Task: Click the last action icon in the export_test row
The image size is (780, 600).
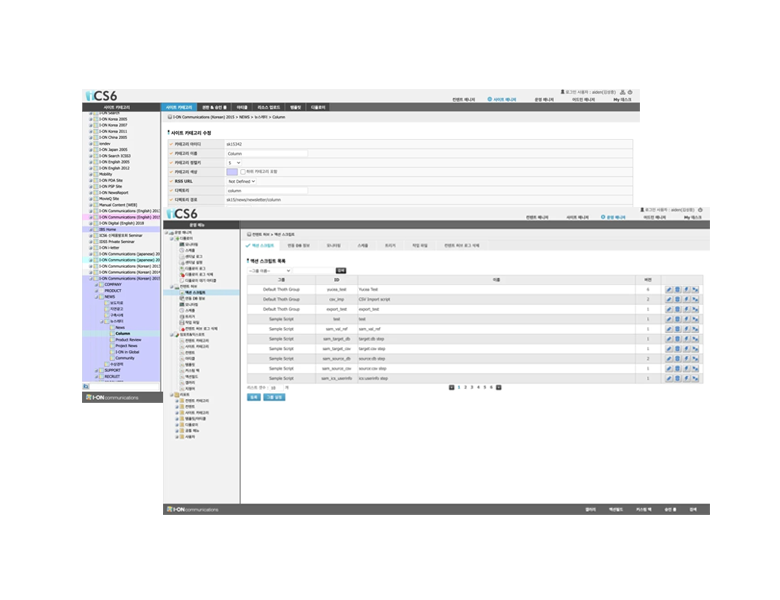Action: [695, 309]
